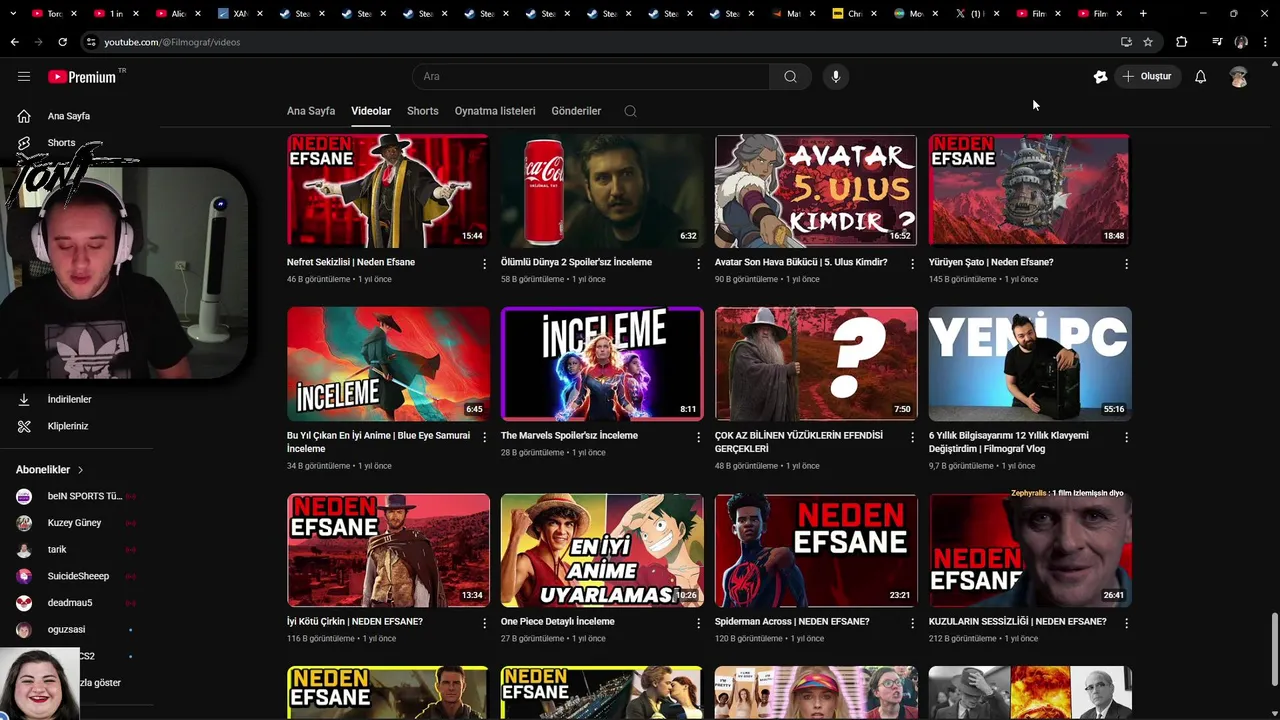The height and width of the screenshot is (720, 1280).
Task: Open options menu for Blue Eye Samurai video
Action: pos(485,437)
